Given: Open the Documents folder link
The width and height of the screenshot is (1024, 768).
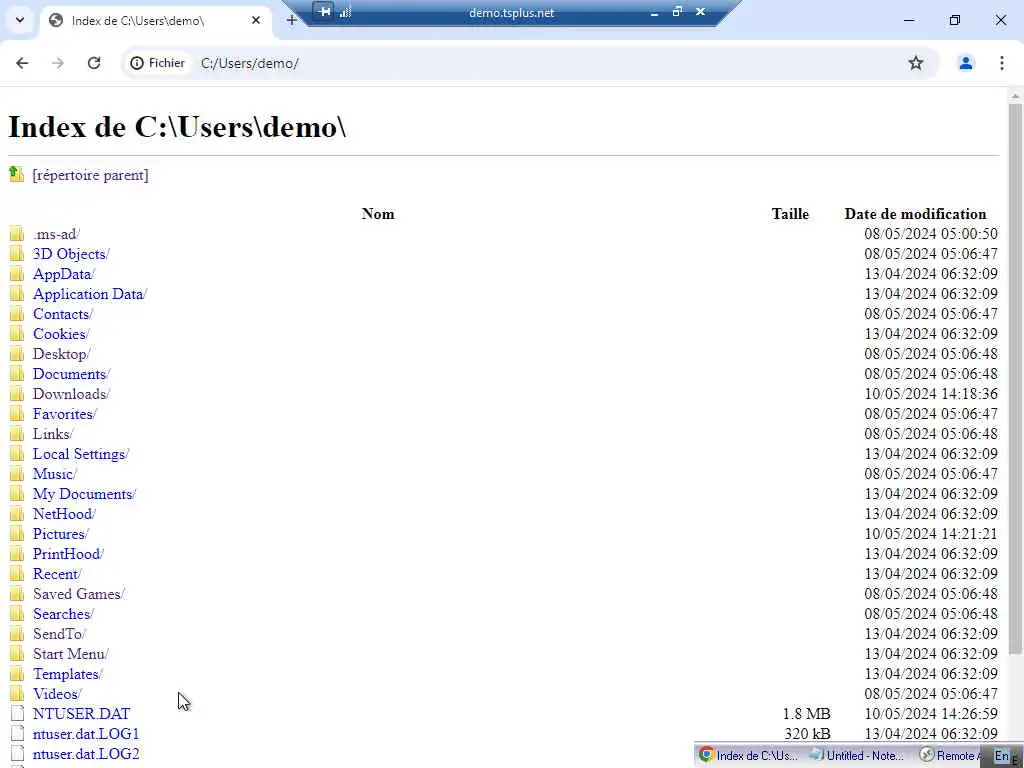Looking at the screenshot, I should 71,374.
